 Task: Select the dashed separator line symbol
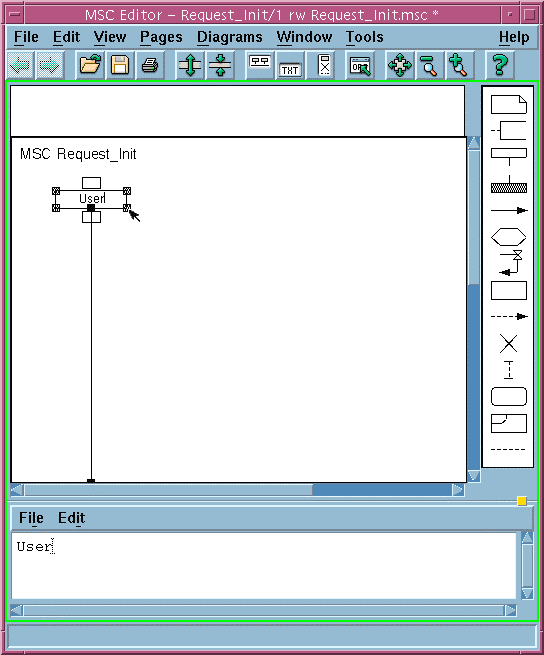click(x=508, y=449)
